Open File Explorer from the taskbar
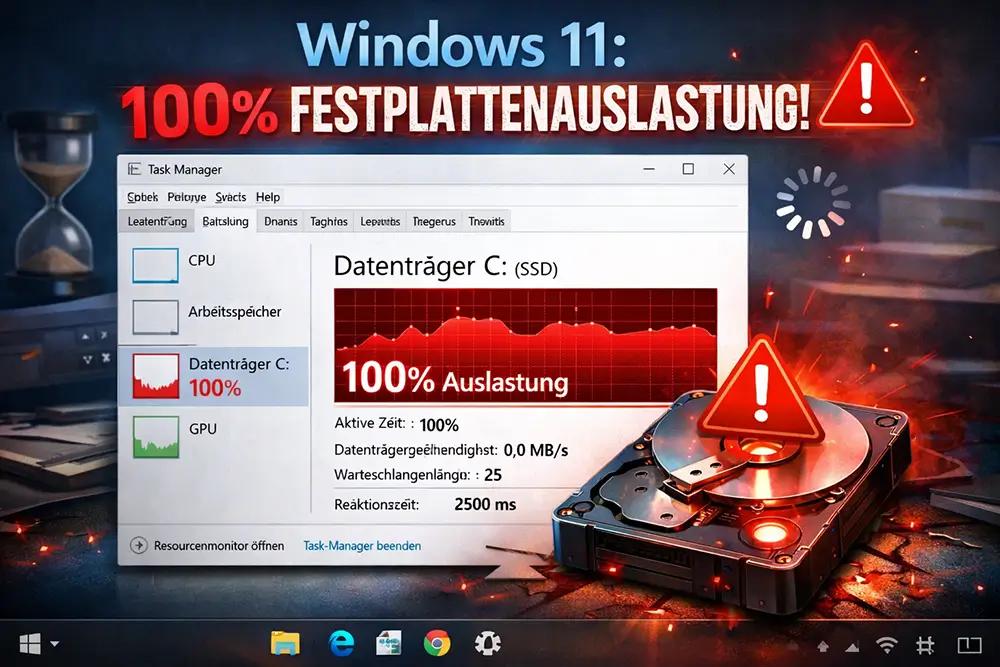Viewport: 1000px width, 667px height. point(286,643)
